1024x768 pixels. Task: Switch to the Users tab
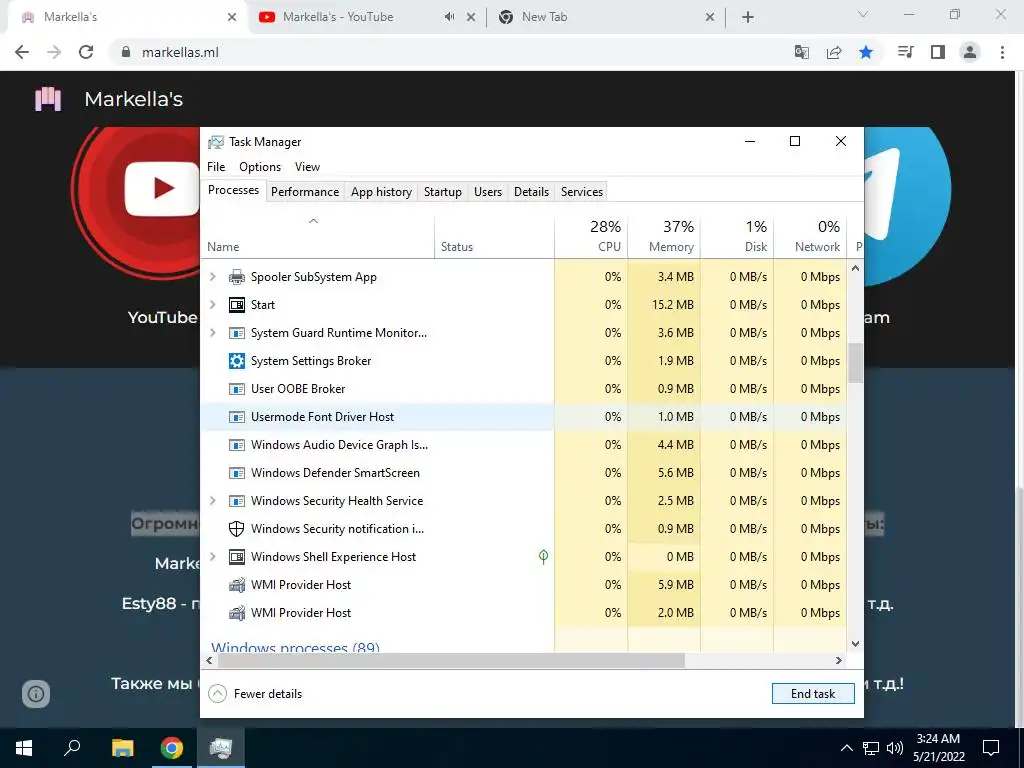pos(488,192)
